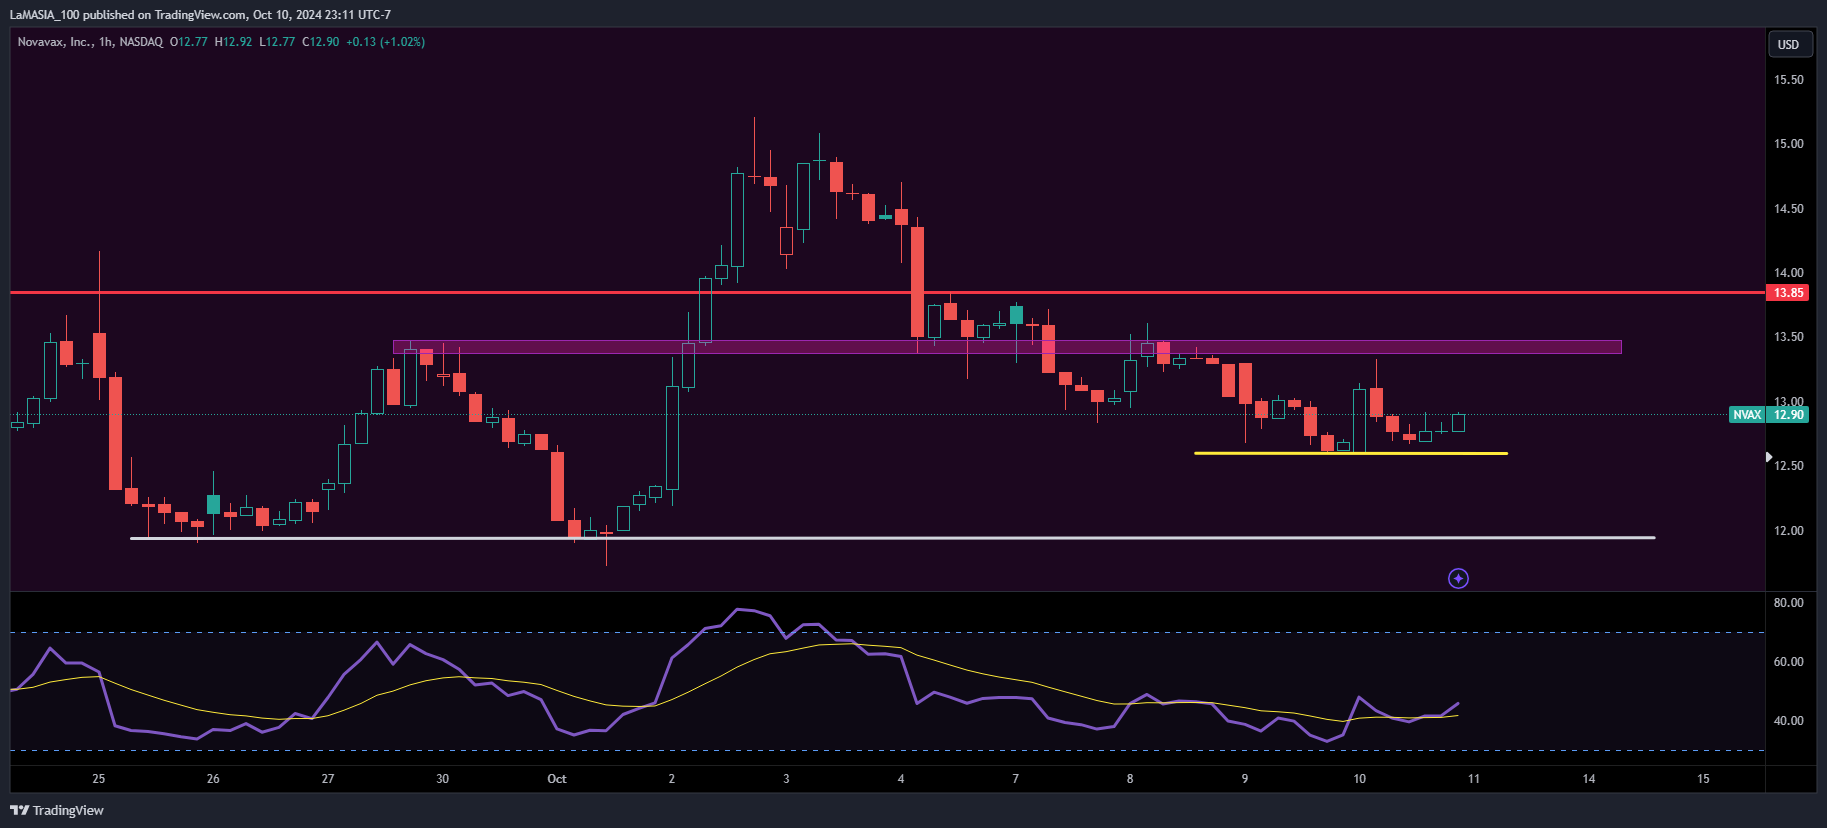
Task: Click the Novavax, Inc. symbol title
Action: tap(55, 42)
